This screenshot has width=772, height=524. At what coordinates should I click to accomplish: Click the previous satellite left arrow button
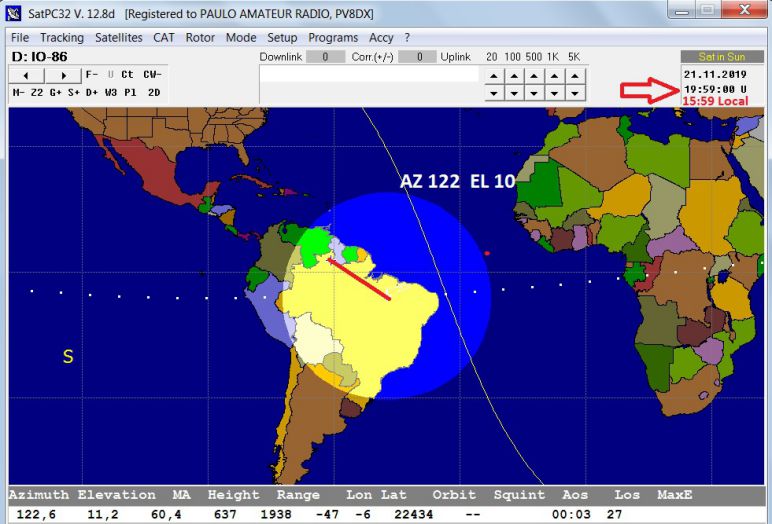tap(27, 75)
